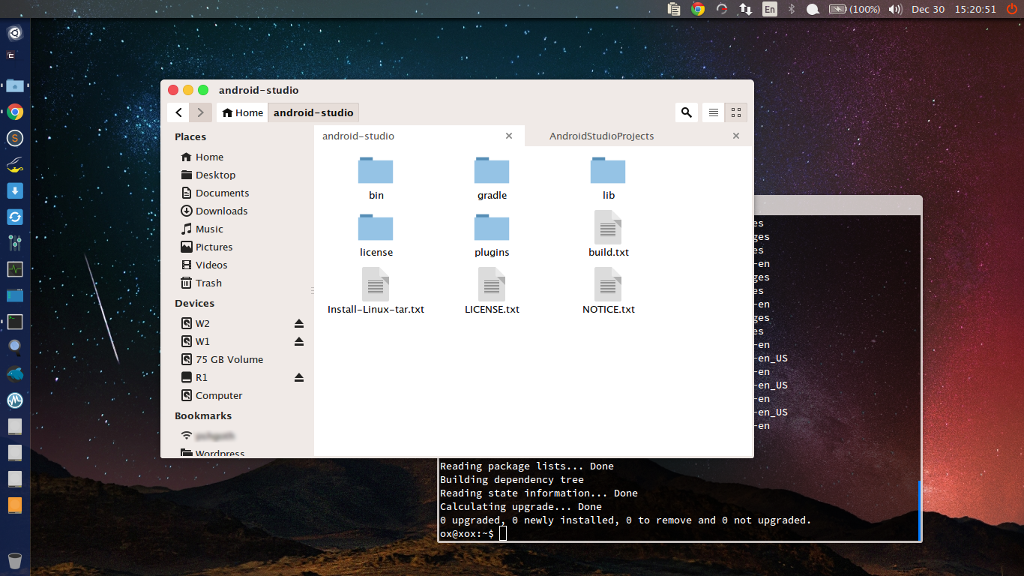Open Chrome indicator in top panel
This screenshot has height=576, width=1024.
click(x=698, y=9)
